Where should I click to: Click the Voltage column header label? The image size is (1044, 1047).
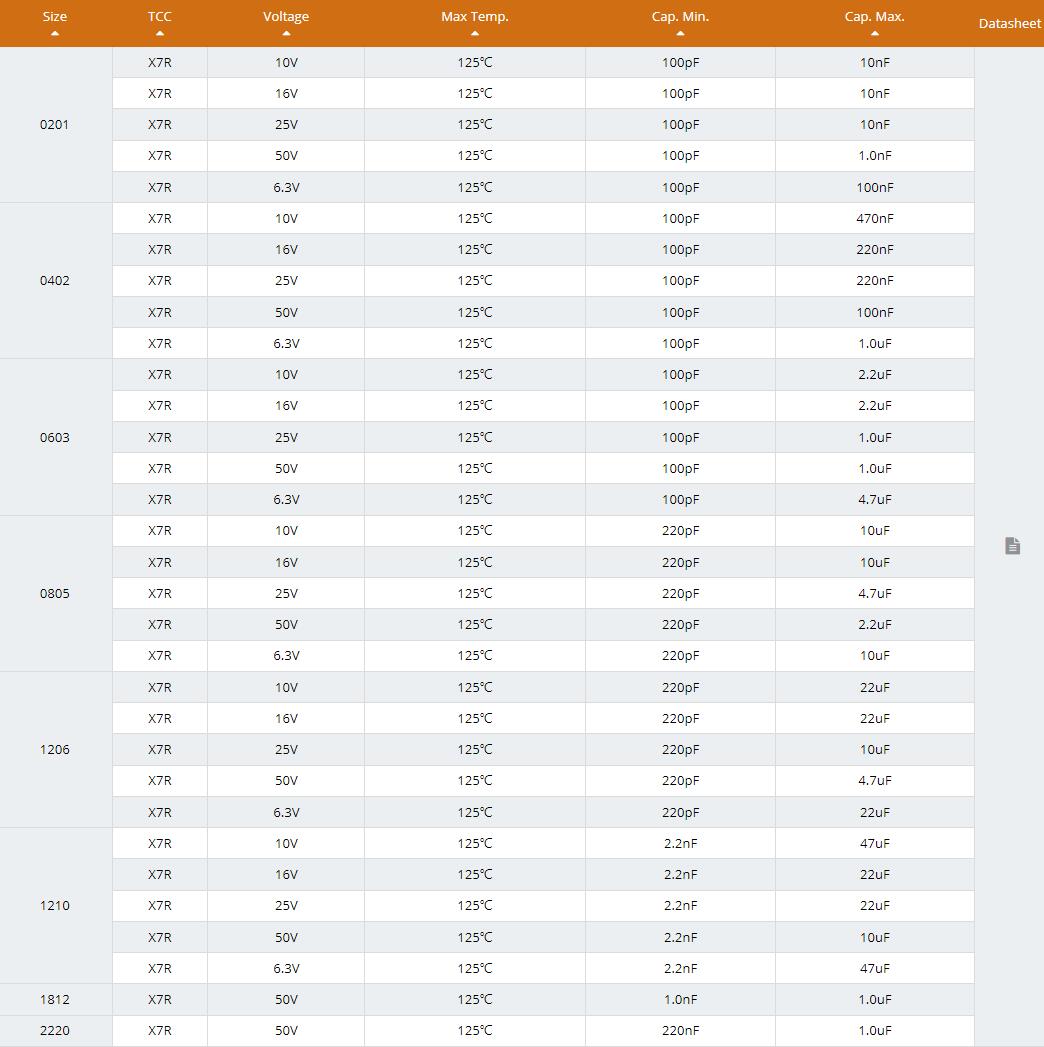tap(286, 17)
